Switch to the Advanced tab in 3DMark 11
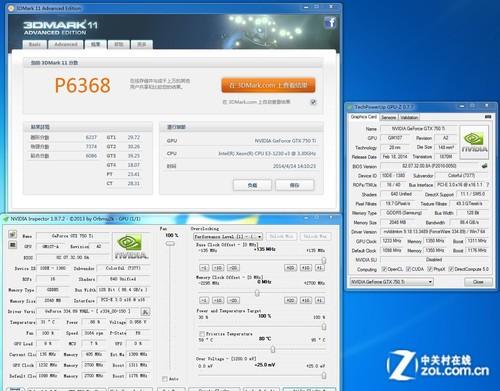 point(66,45)
